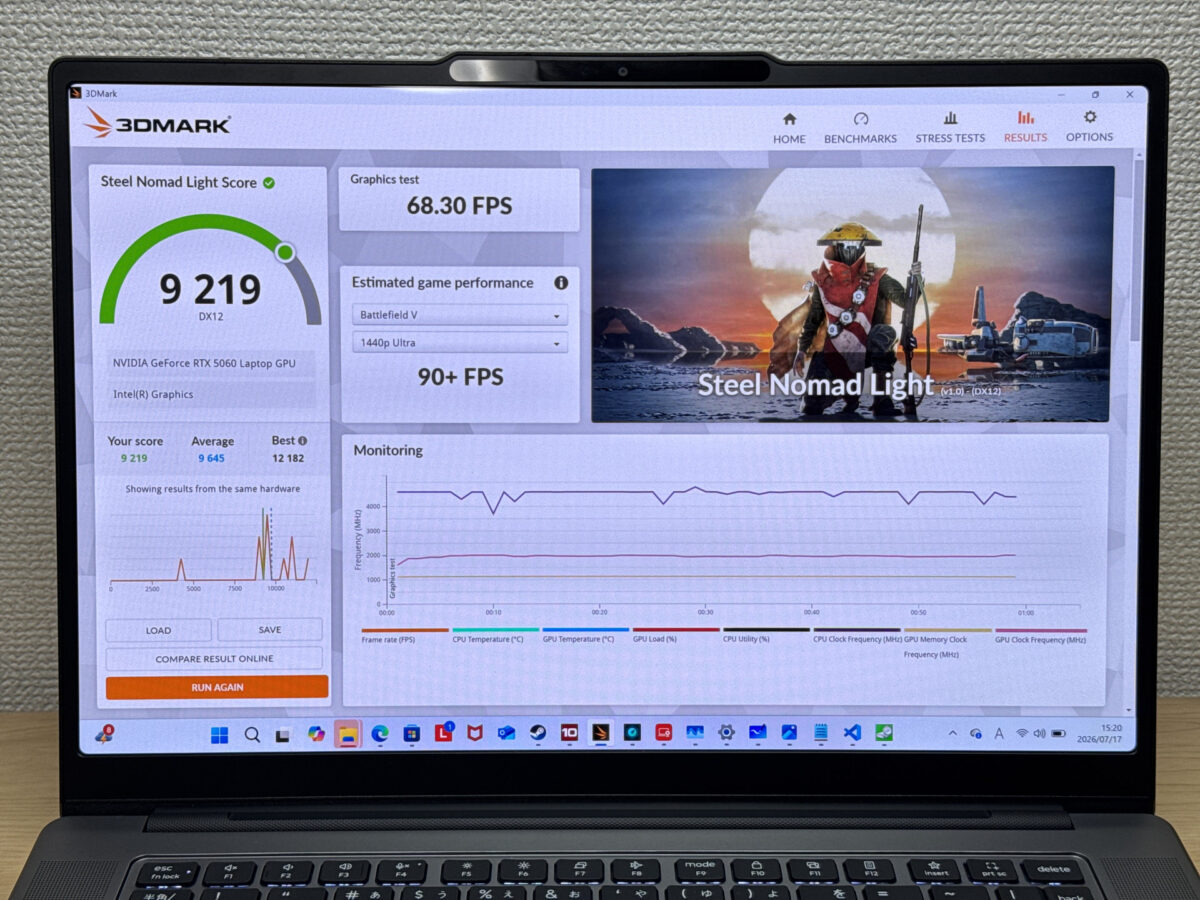1200x900 pixels.
Task: Click the score distribution histogram chart
Action: [213, 547]
